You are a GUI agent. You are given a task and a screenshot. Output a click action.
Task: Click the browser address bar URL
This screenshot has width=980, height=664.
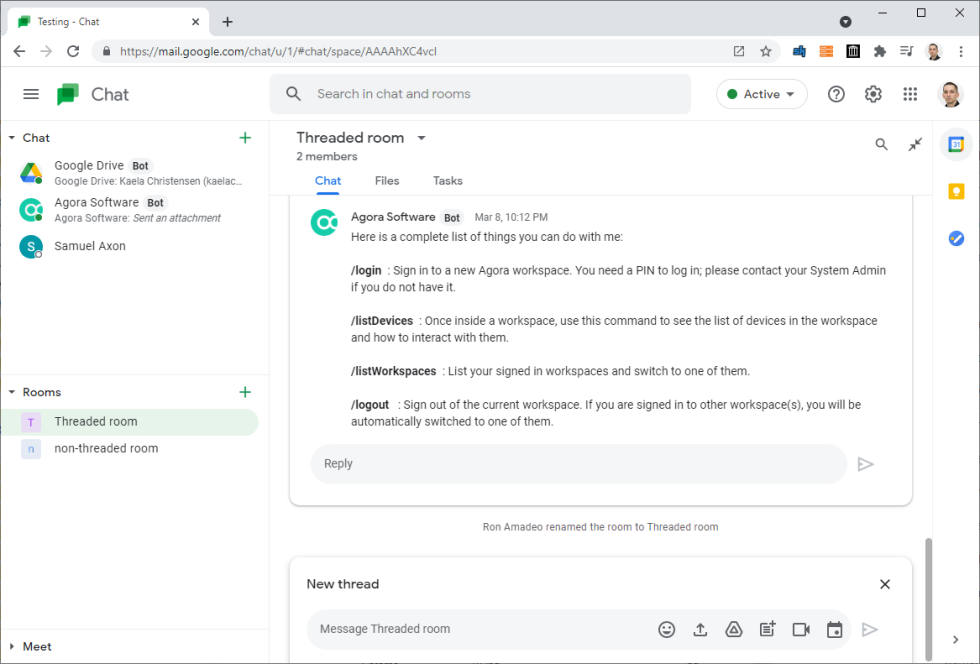coord(278,51)
